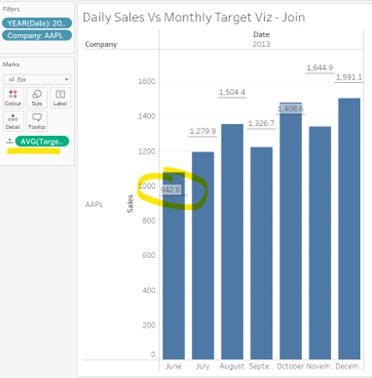The width and height of the screenshot is (372, 378).
Task: Click the 1,504.4 target label for August
Action: tap(232, 92)
